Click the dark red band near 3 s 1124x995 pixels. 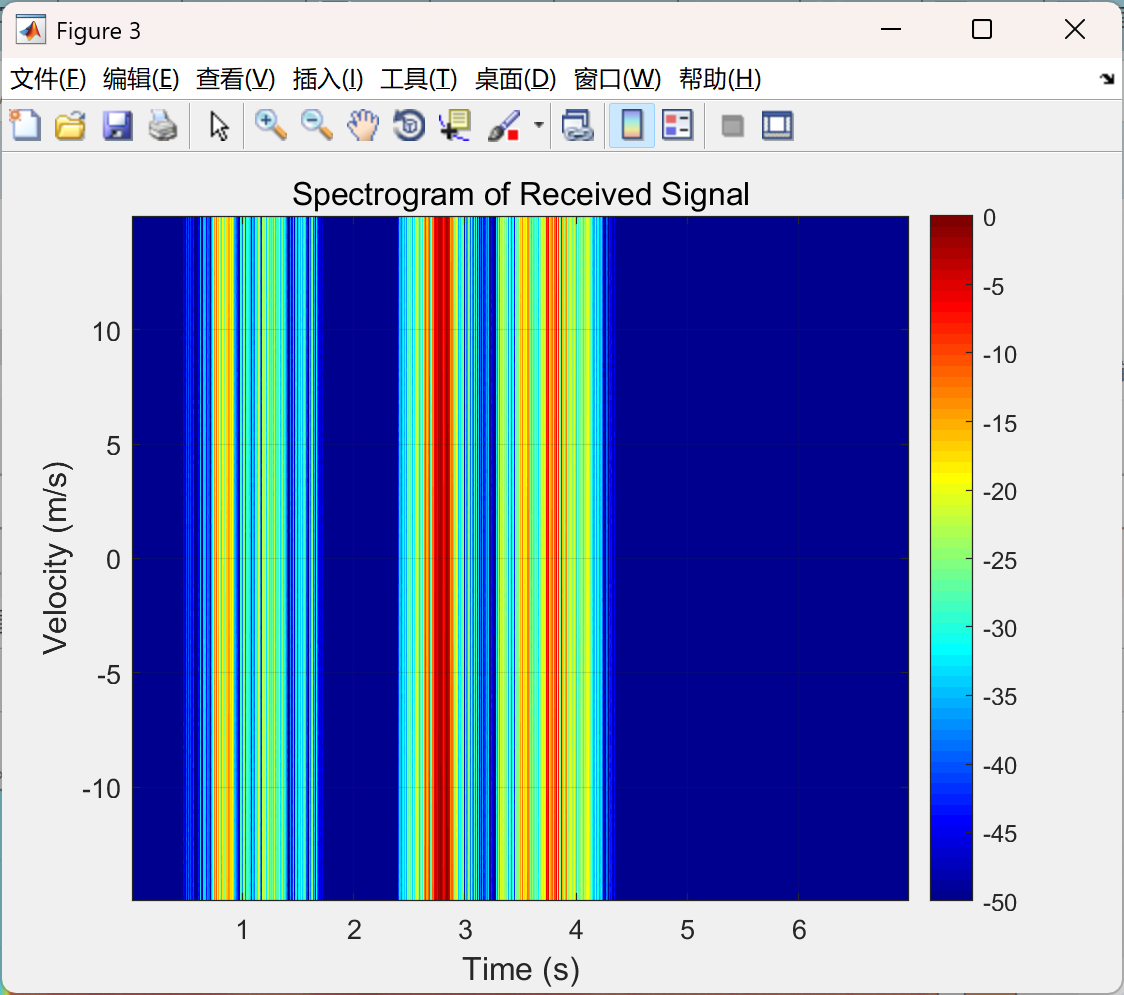click(x=442, y=558)
